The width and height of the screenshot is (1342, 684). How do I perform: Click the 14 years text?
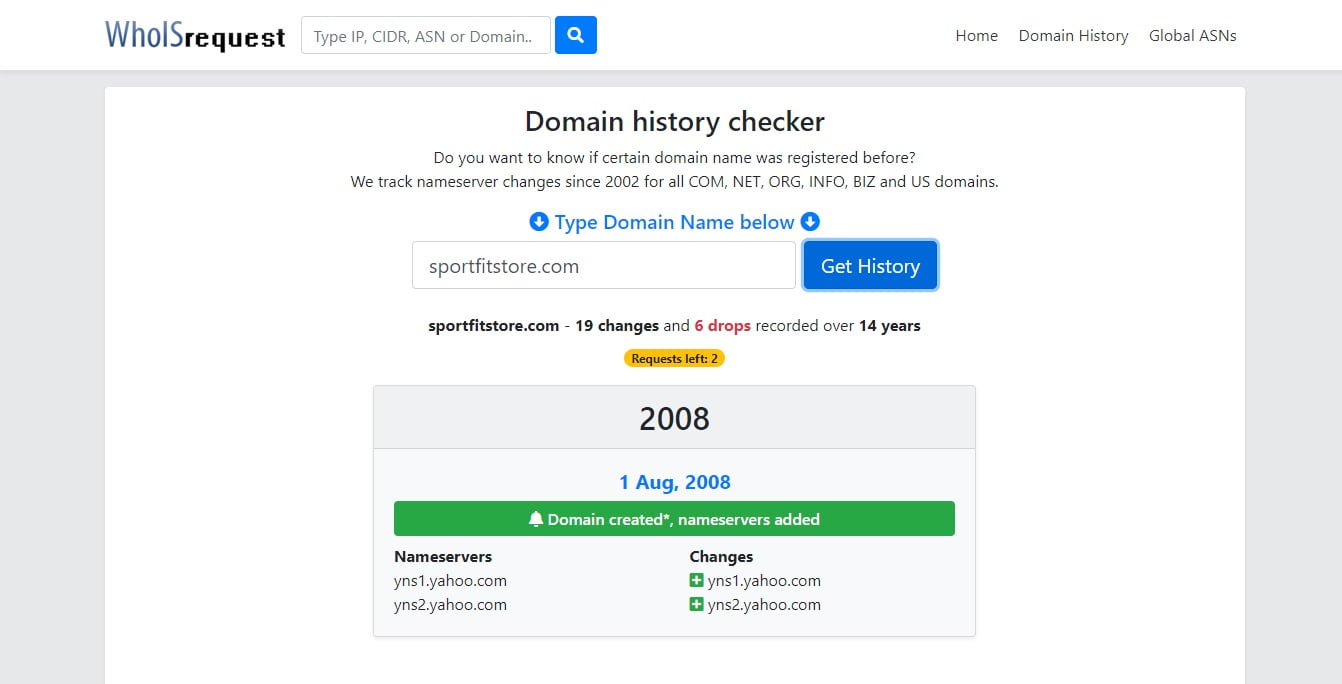pyautogui.click(x=890, y=325)
